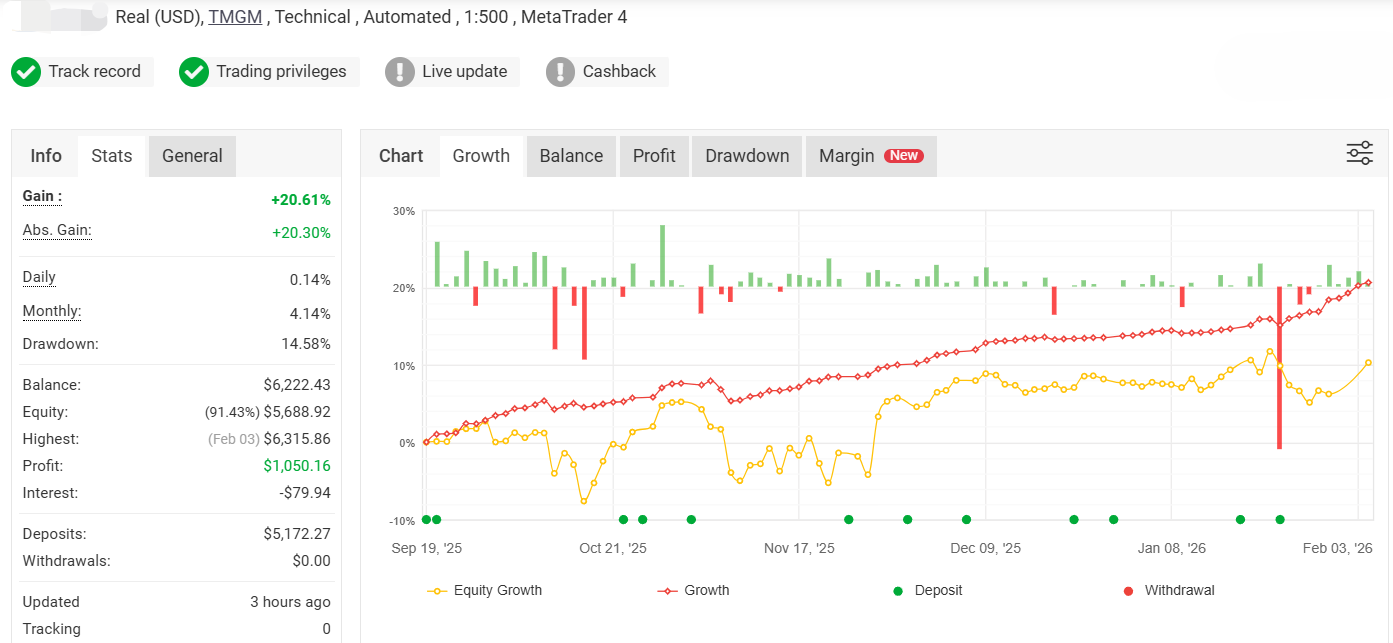Click the large red bar near Jan end
Screen dimensions: 1393x643
[x=1279, y=368]
